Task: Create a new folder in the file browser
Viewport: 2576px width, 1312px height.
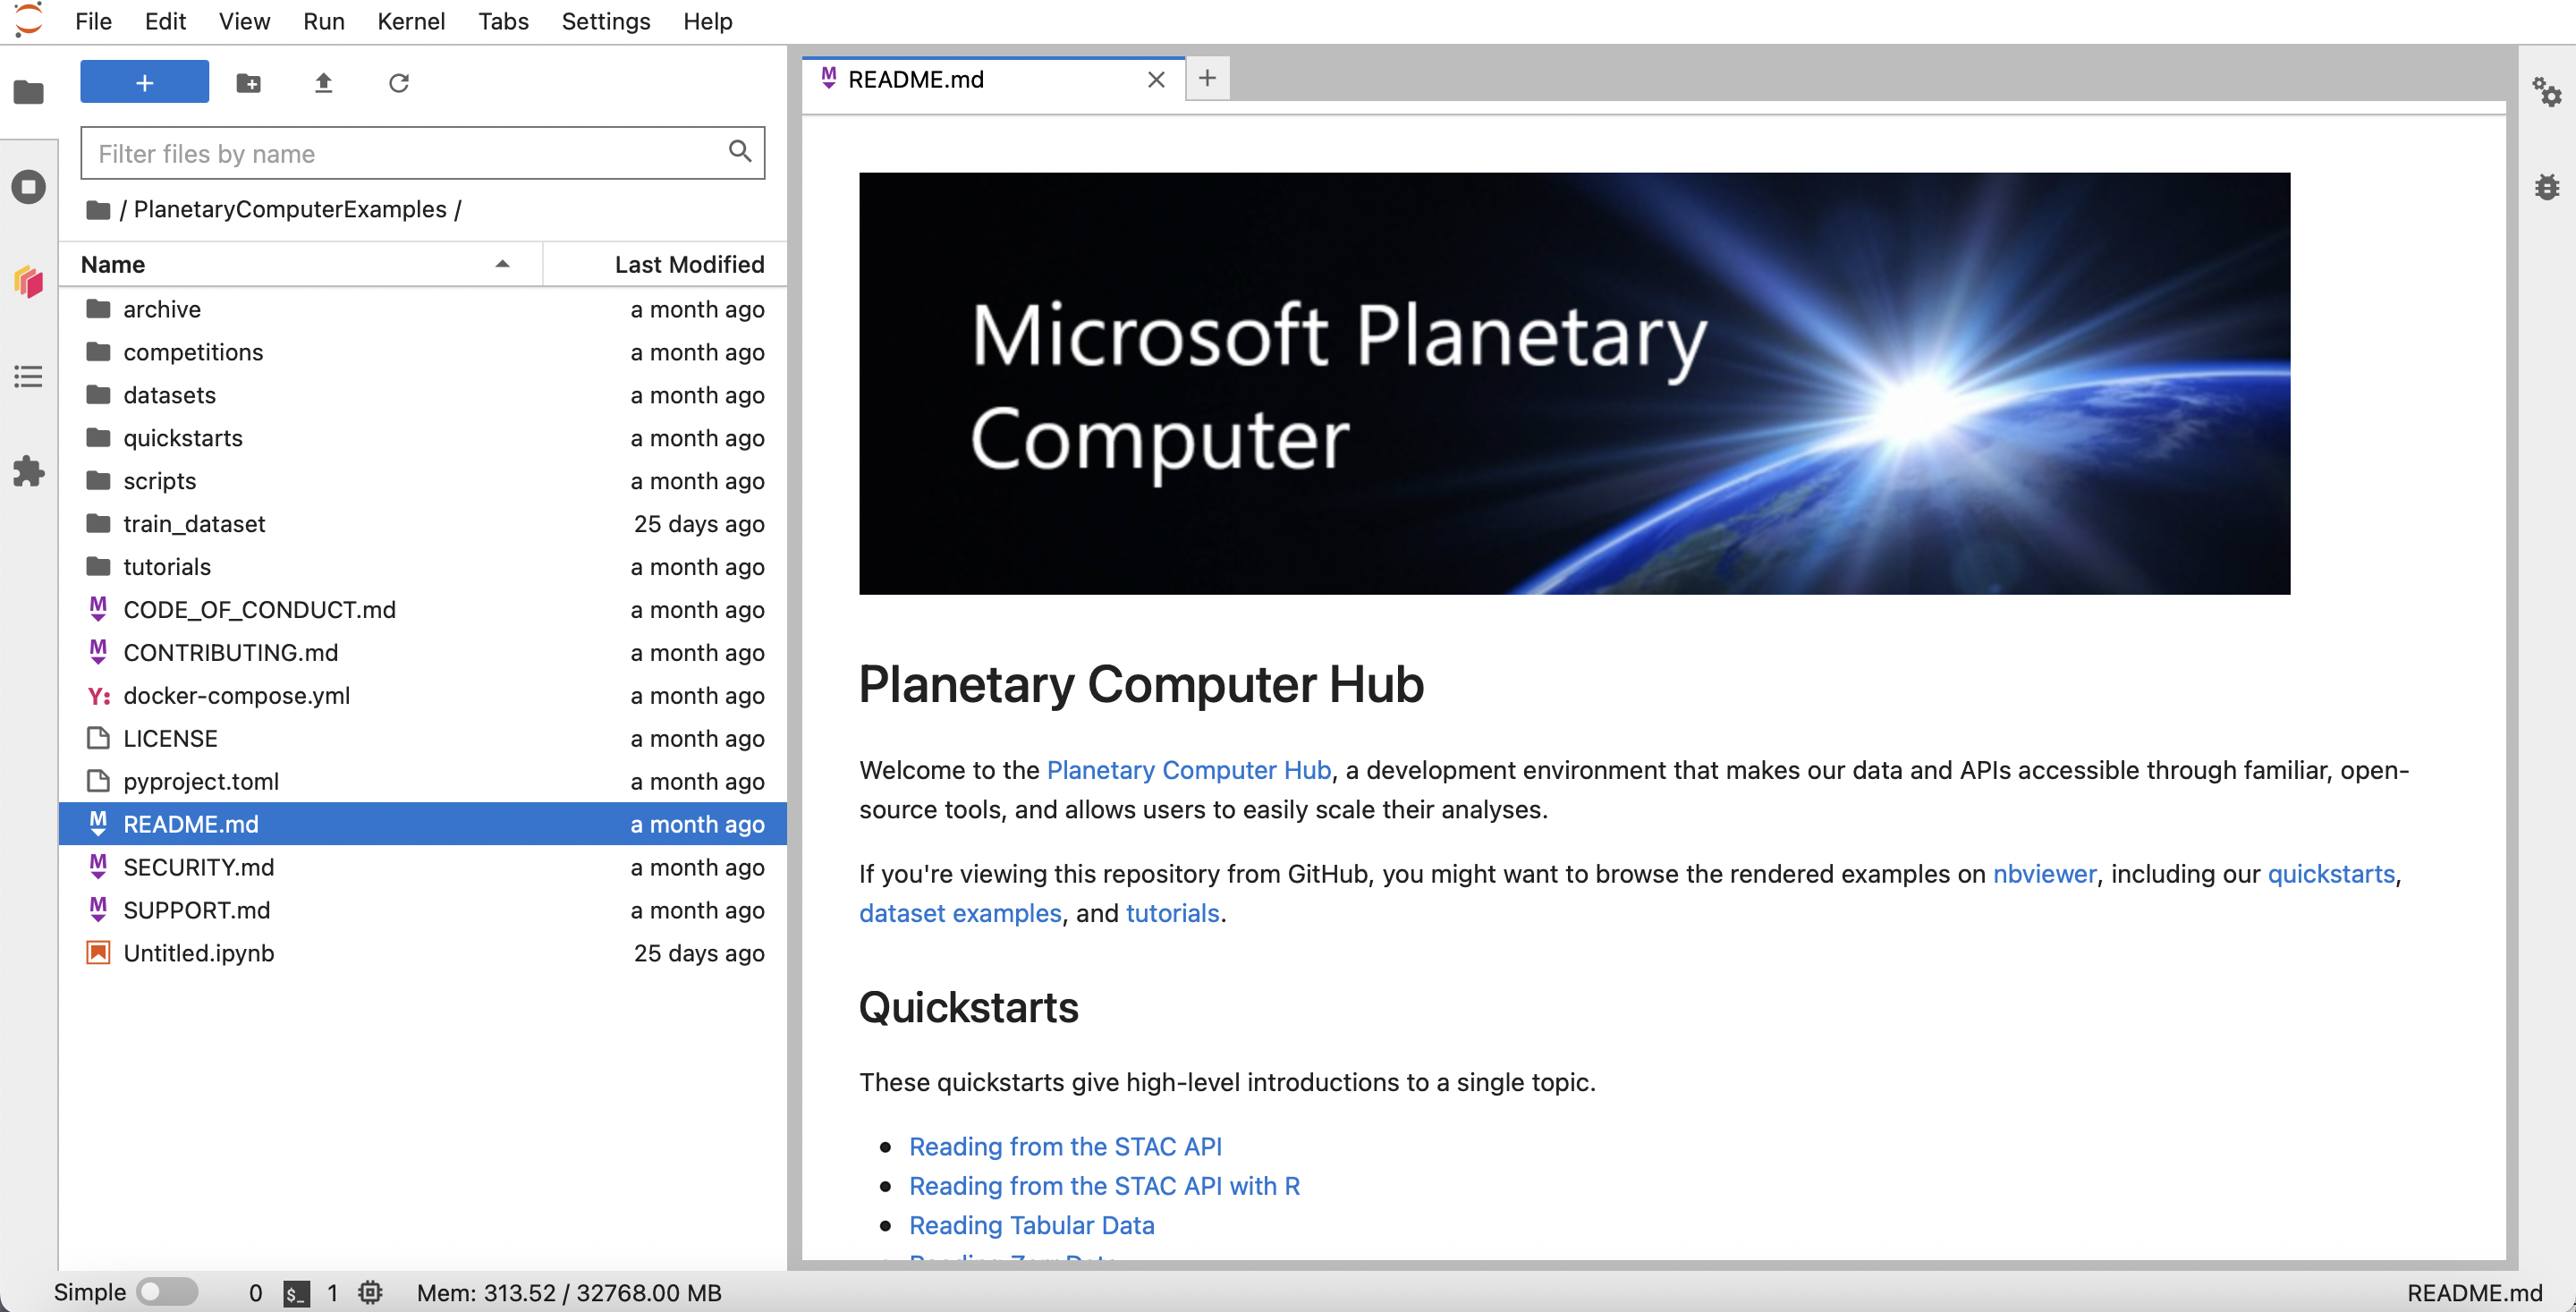Action: [248, 83]
